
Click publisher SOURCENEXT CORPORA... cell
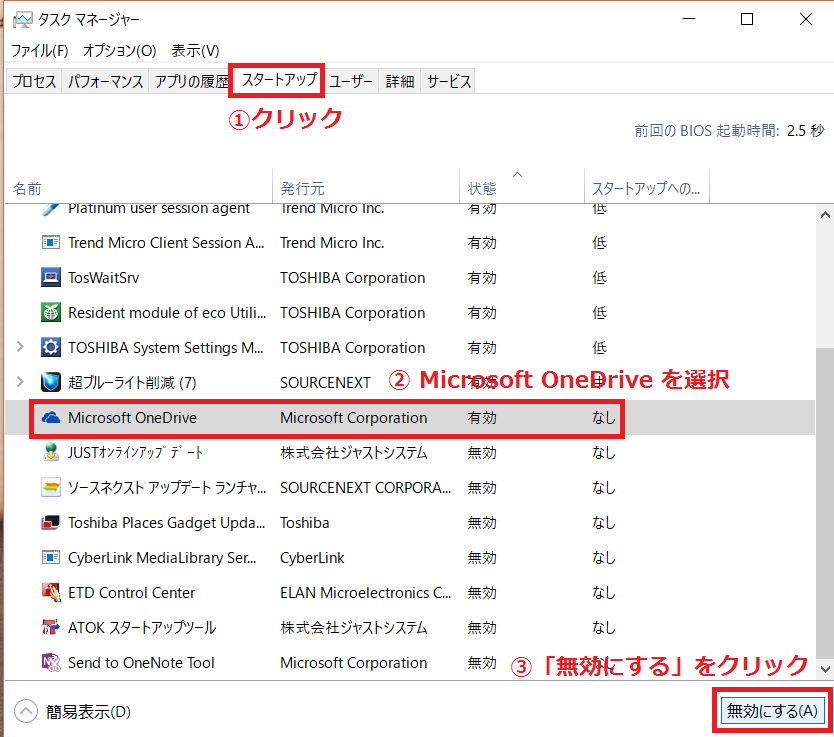366,488
